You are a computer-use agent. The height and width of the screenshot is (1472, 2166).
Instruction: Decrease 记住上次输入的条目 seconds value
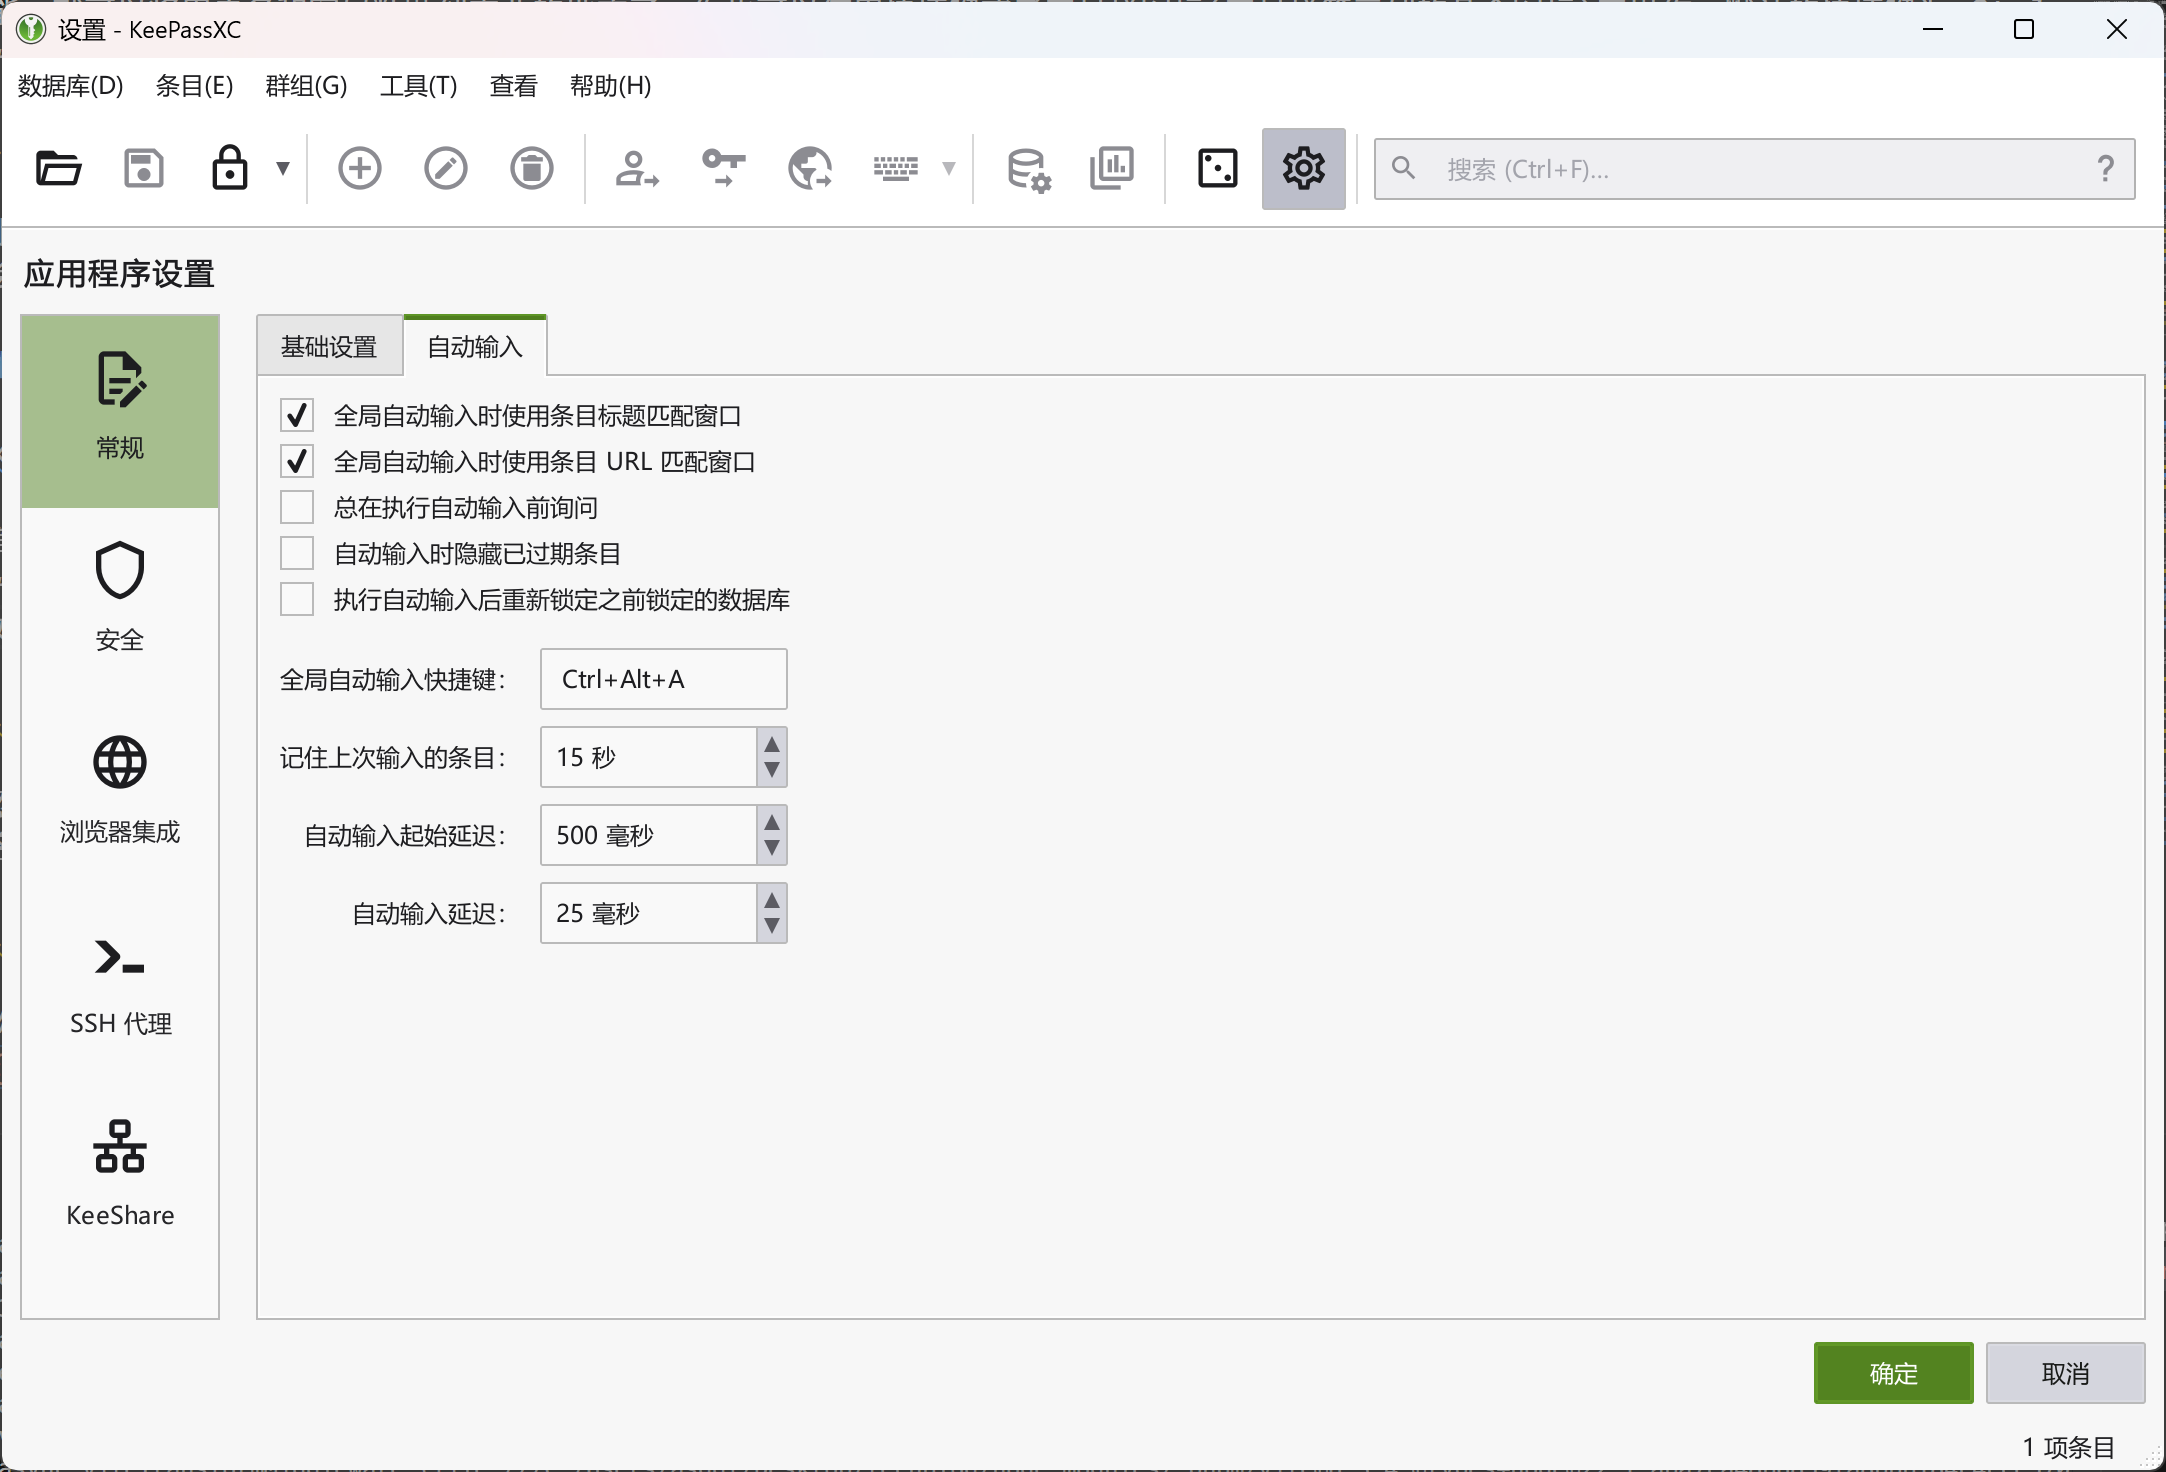pyautogui.click(x=772, y=771)
